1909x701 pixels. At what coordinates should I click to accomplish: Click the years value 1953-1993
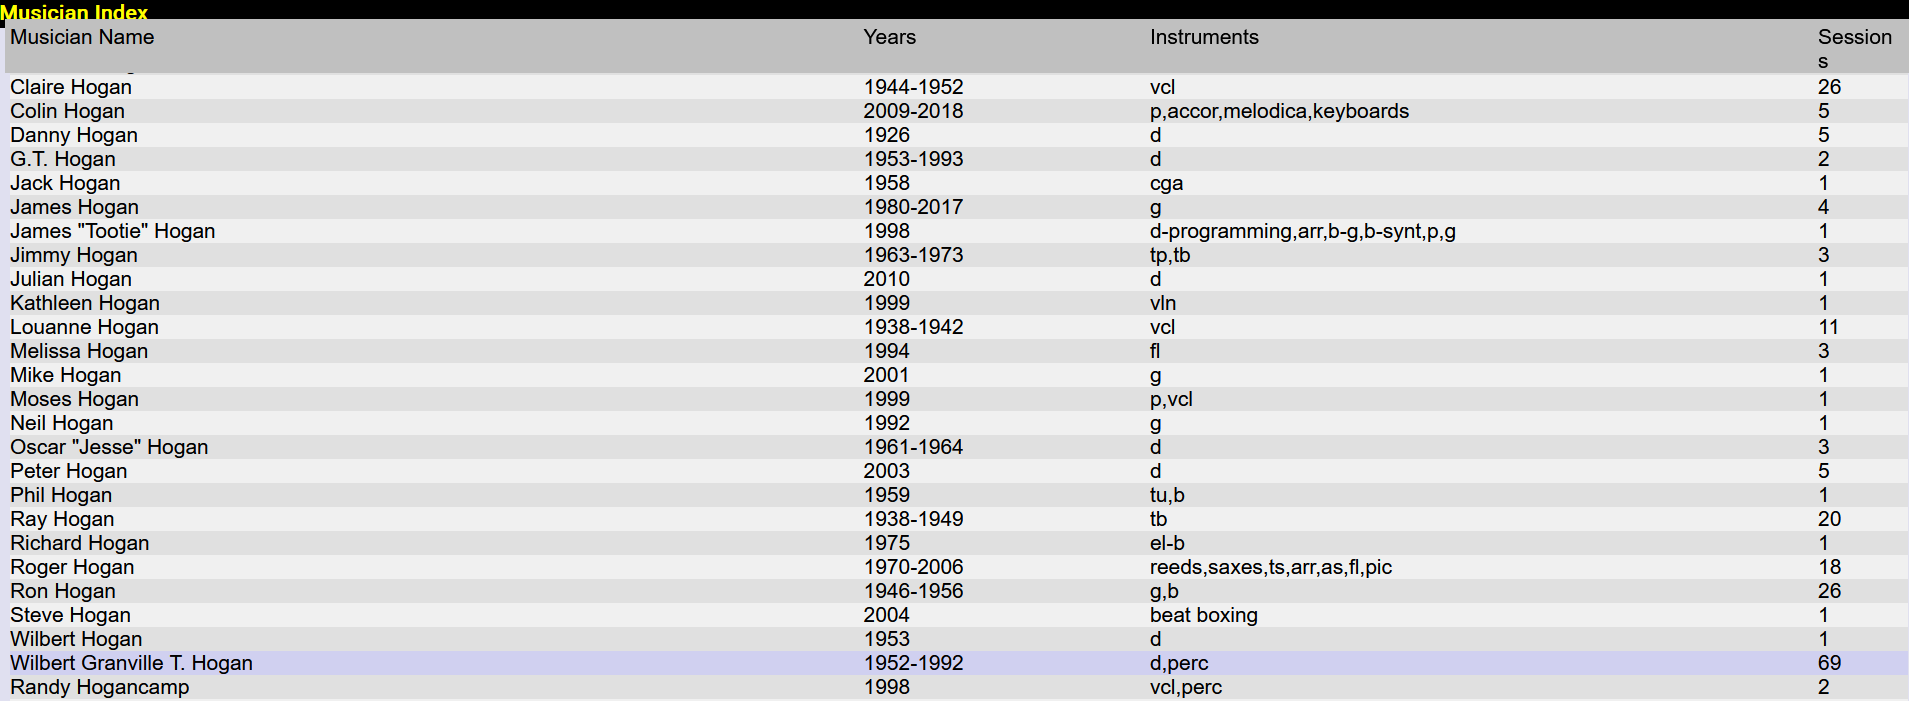pos(913,159)
